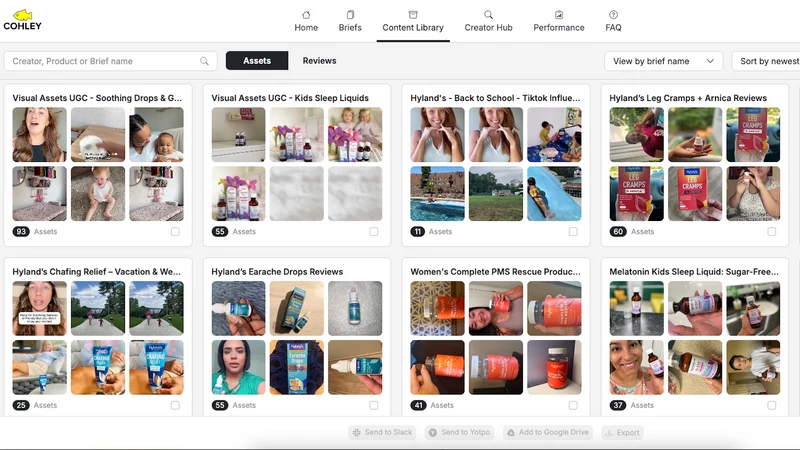Open Hyland's Back to School Tiktok title

(x=495, y=98)
